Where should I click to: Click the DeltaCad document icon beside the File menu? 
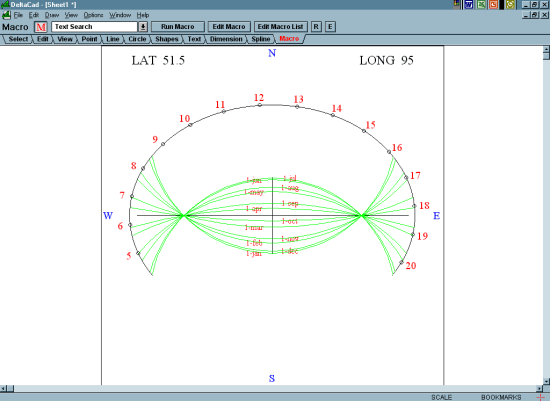[x=6, y=15]
